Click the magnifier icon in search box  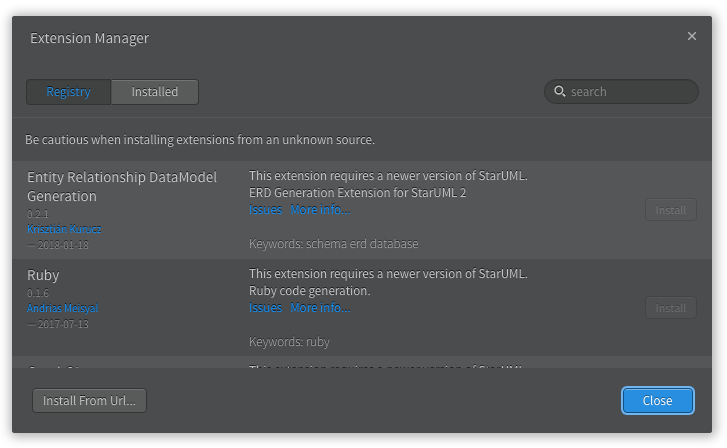[x=560, y=91]
